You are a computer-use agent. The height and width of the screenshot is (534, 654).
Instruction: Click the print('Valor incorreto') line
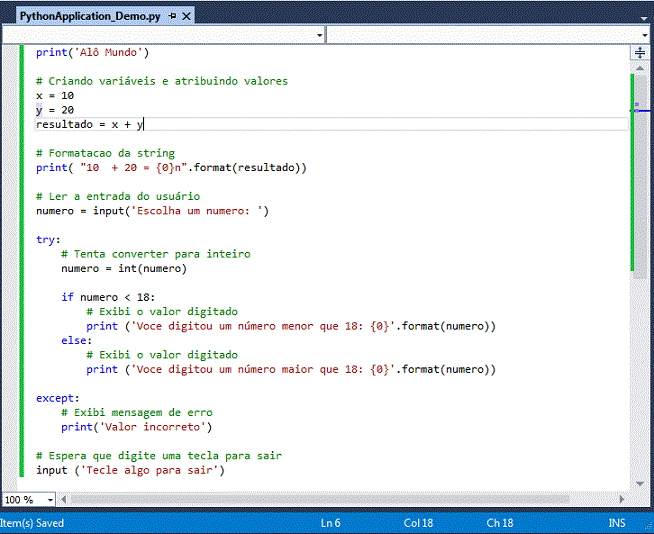point(136,427)
